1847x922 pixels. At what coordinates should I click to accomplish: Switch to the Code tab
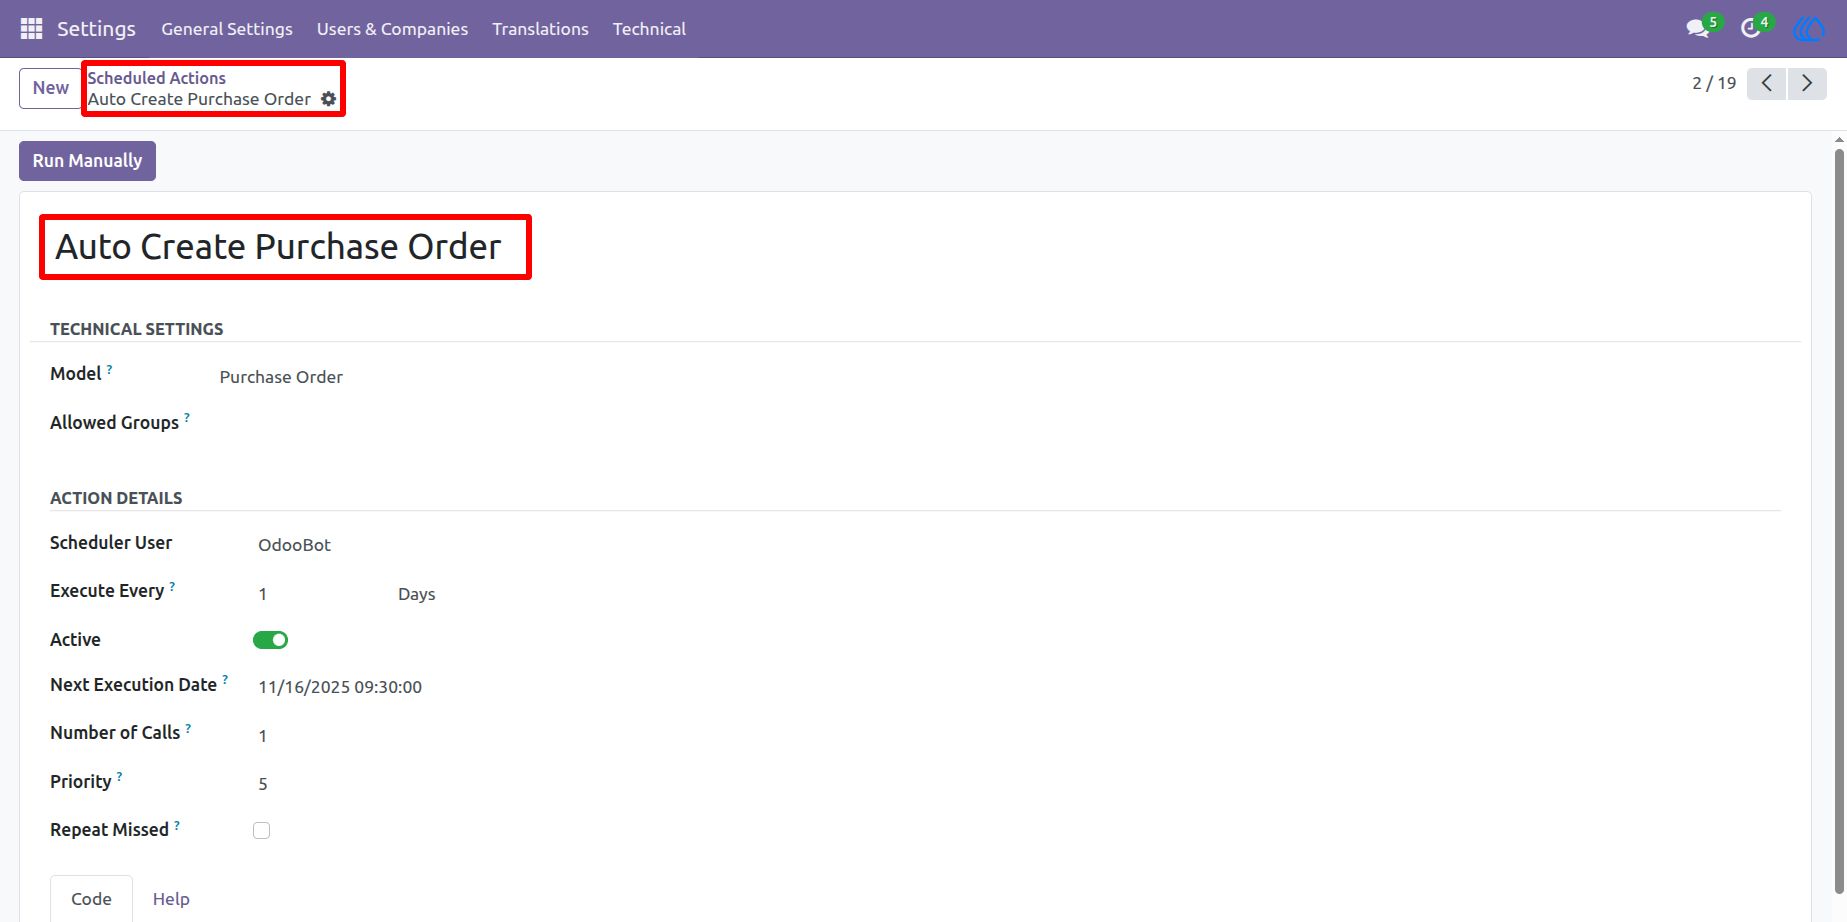pyautogui.click(x=91, y=899)
